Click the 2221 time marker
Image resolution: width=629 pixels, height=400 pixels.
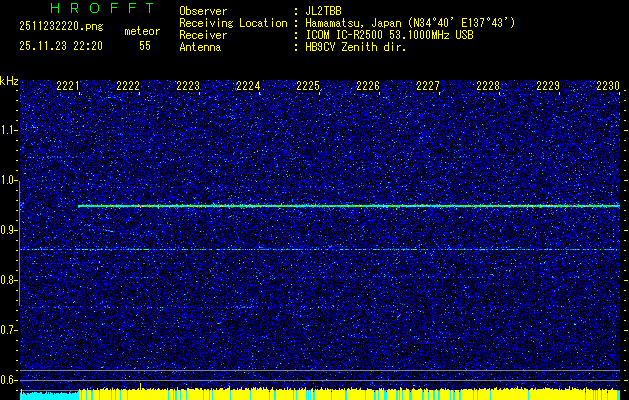[68, 86]
